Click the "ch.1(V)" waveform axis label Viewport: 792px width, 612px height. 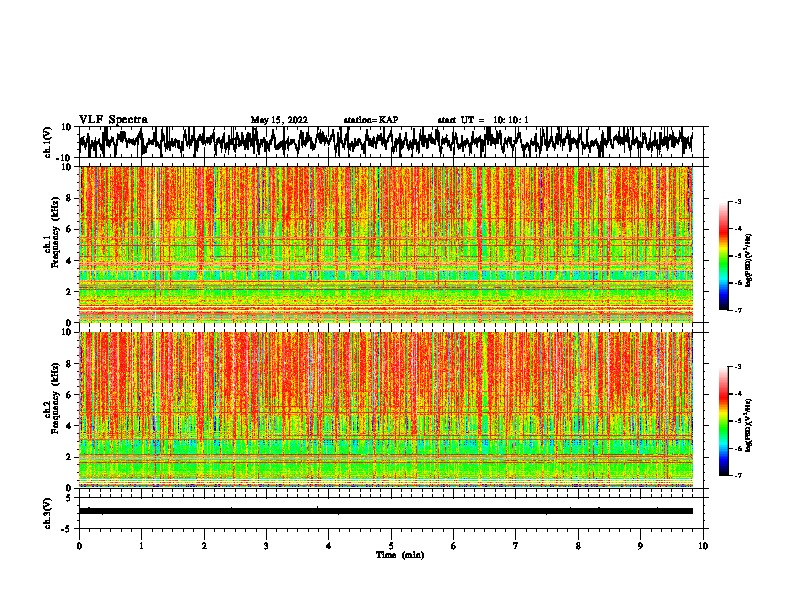(48, 142)
